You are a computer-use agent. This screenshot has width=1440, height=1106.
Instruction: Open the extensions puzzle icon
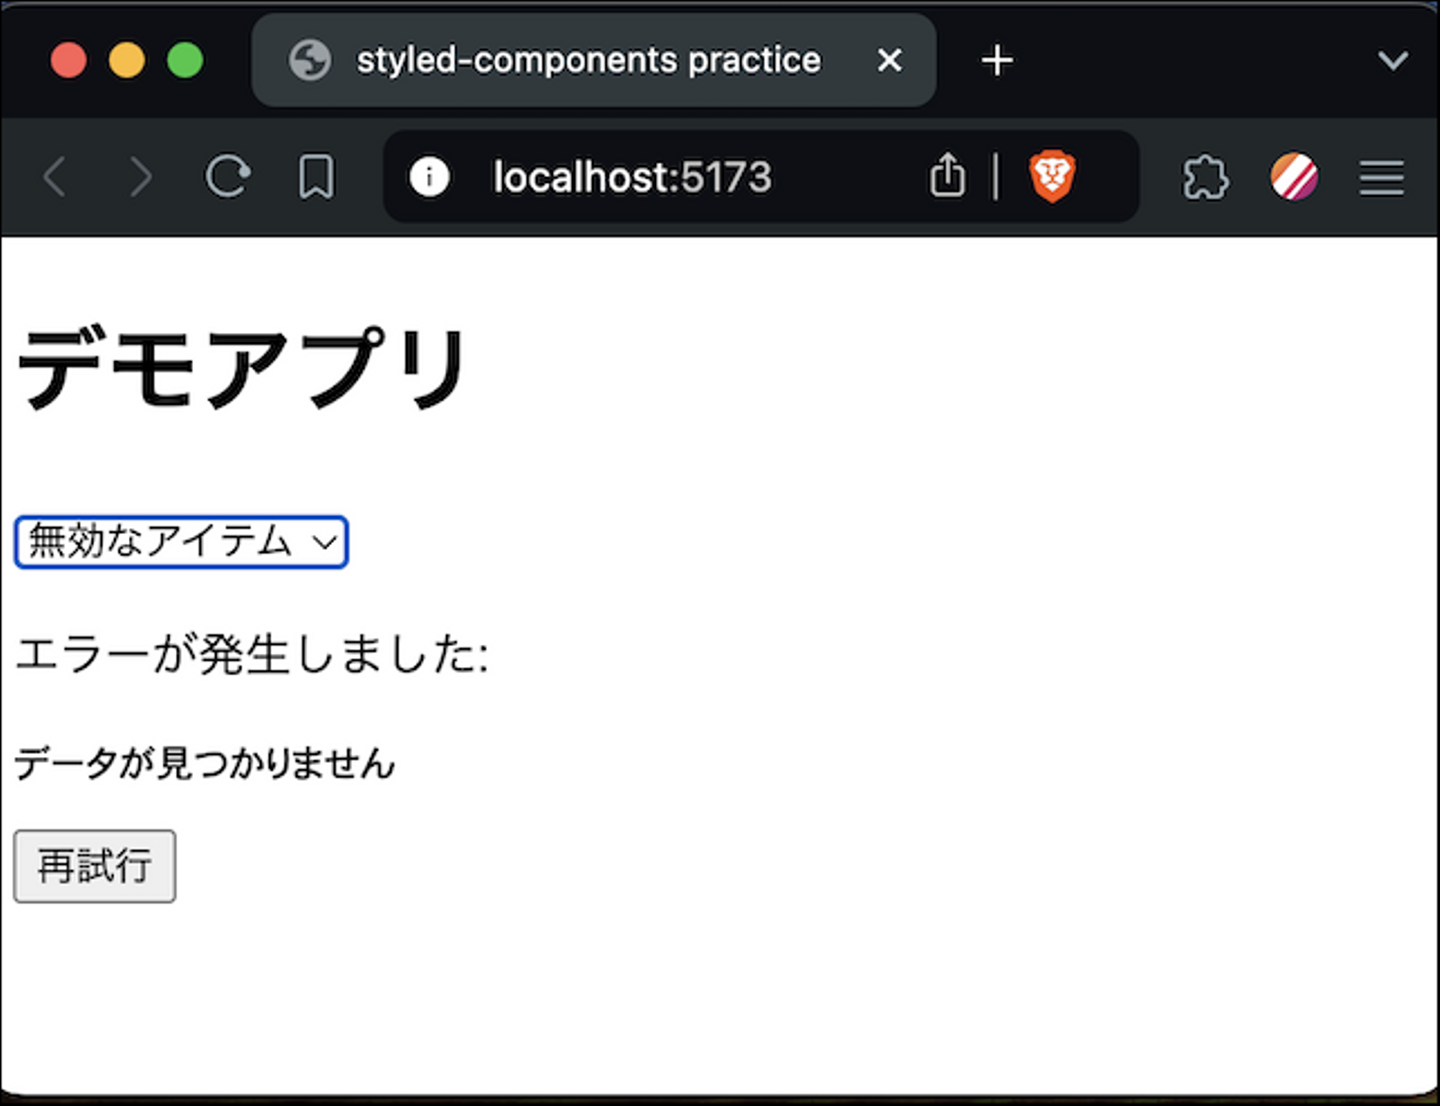pos(1205,177)
